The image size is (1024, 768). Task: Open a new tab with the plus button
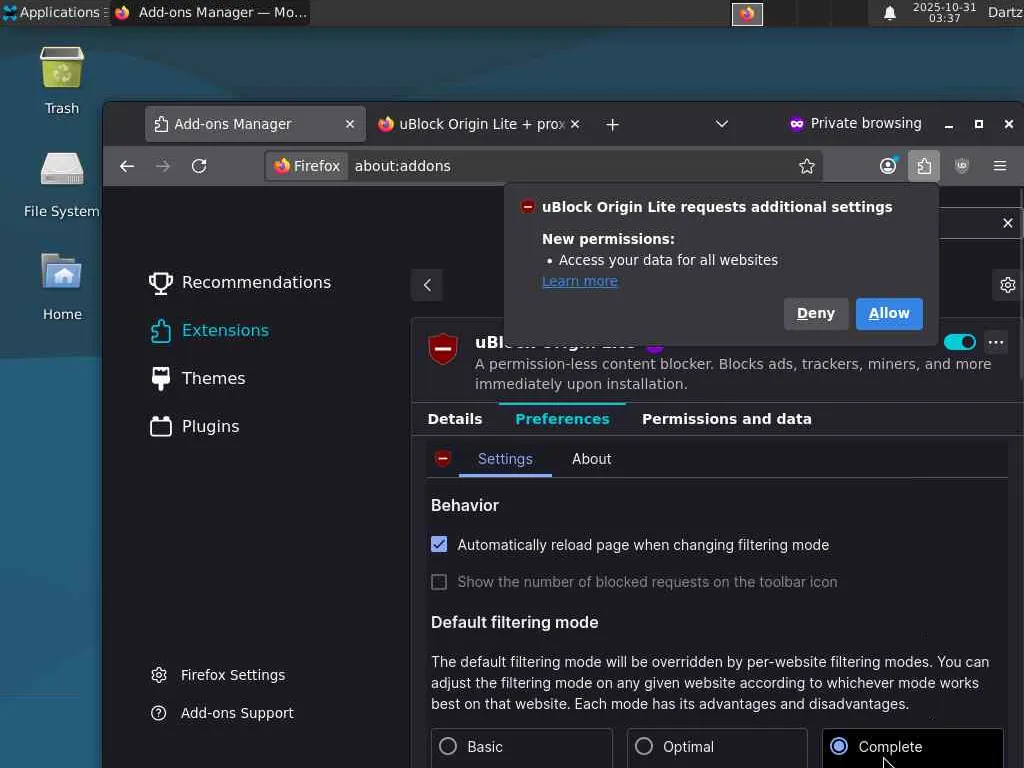point(612,124)
